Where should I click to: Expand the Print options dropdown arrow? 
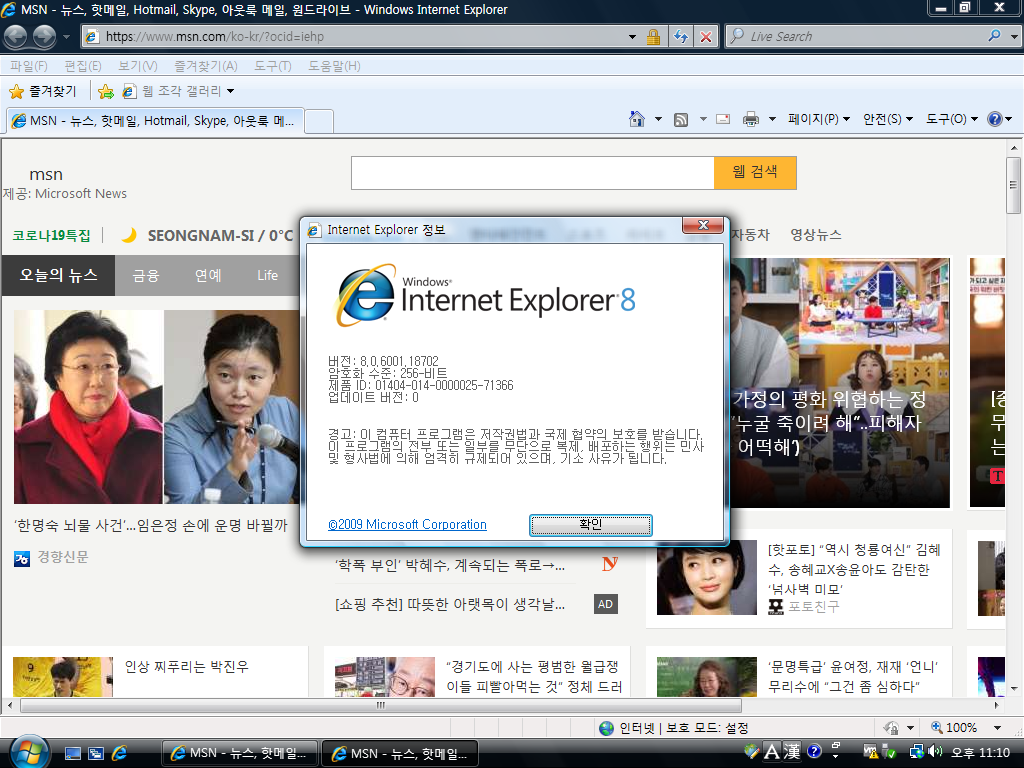(772, 119)
